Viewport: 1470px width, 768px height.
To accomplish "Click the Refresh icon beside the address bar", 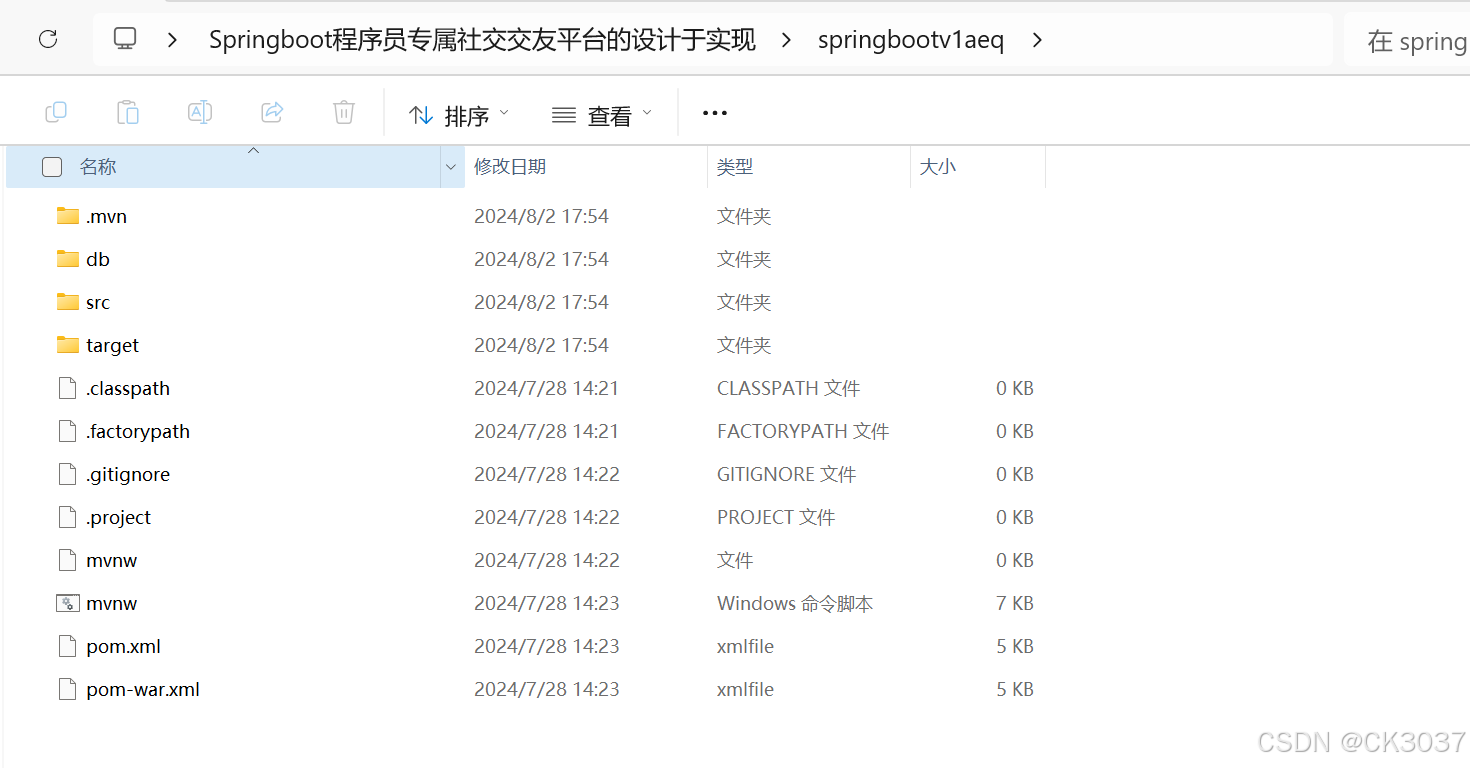I will (48, 38).
